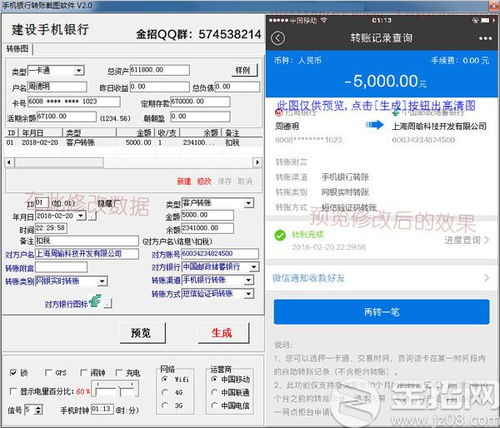The image size is (500, 428).
Task: Select the 4G network radio button
Action: 165,392
